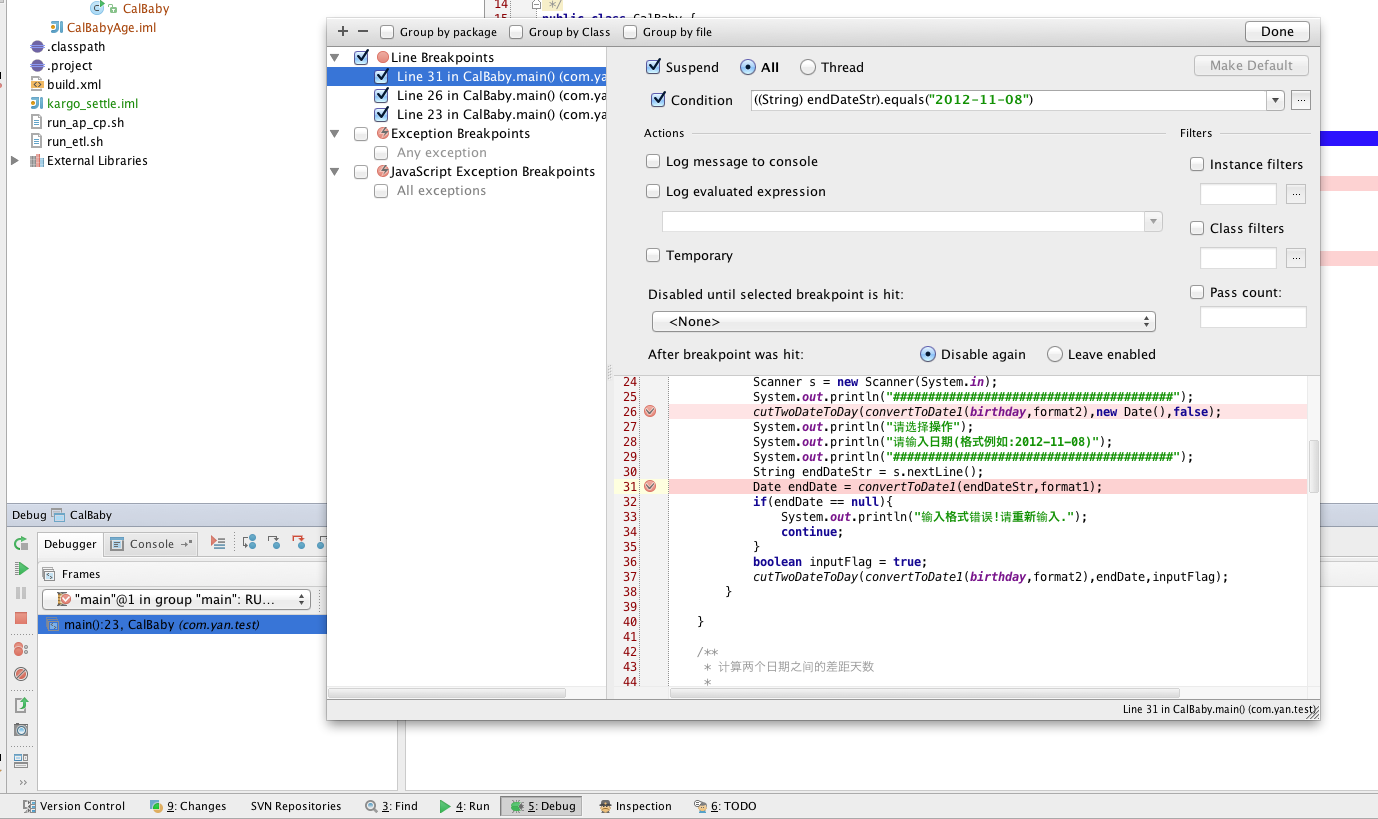
Task: Check the Log message to console option
Action: (653, 162)
